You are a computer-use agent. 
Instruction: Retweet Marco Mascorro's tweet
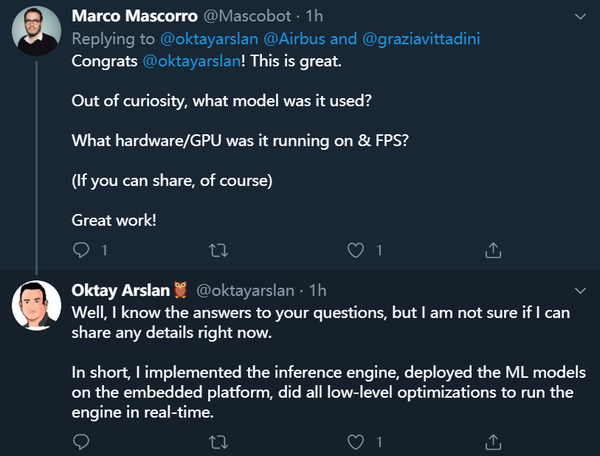point(218,251)
